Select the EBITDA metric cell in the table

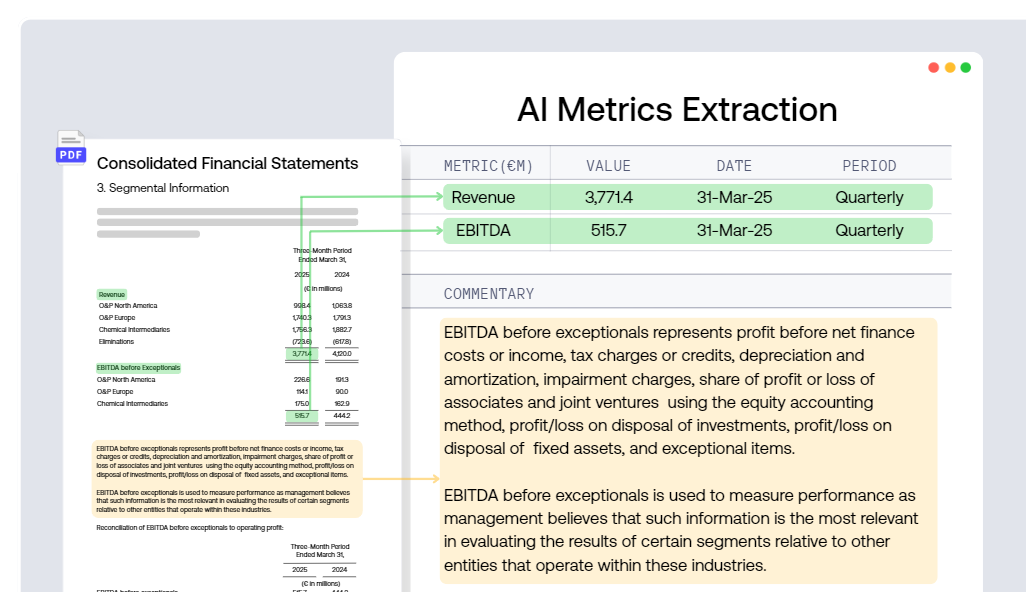pyautogui.click(x=483, y=231)
